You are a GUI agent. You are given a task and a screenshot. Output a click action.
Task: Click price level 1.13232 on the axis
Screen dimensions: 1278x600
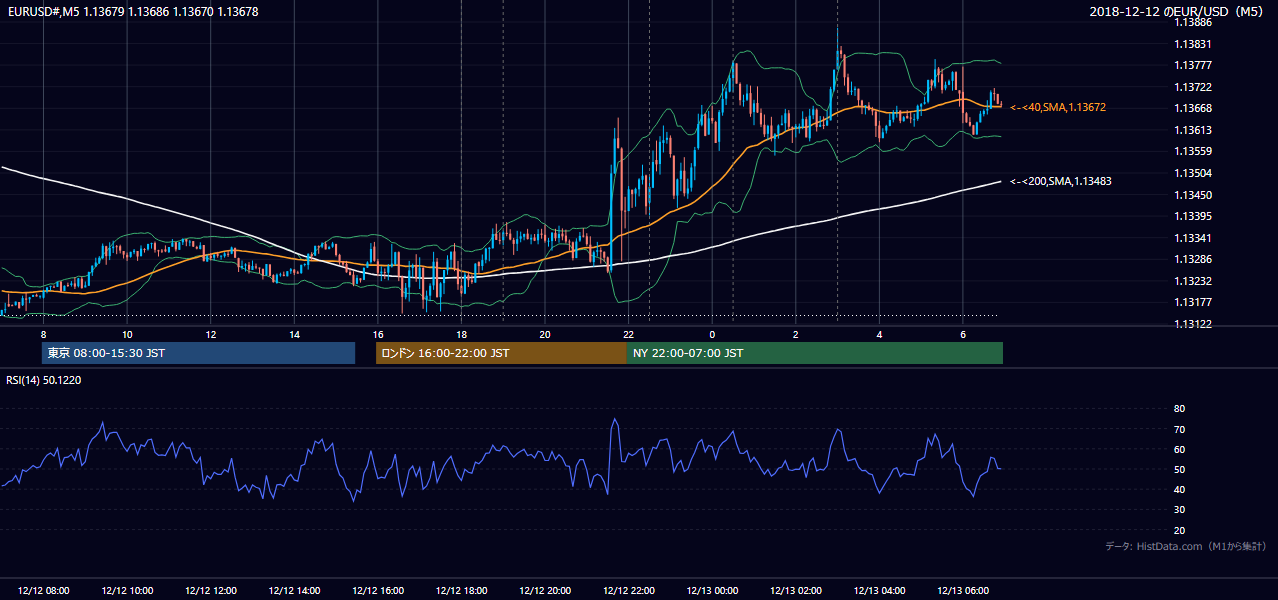1194,281
